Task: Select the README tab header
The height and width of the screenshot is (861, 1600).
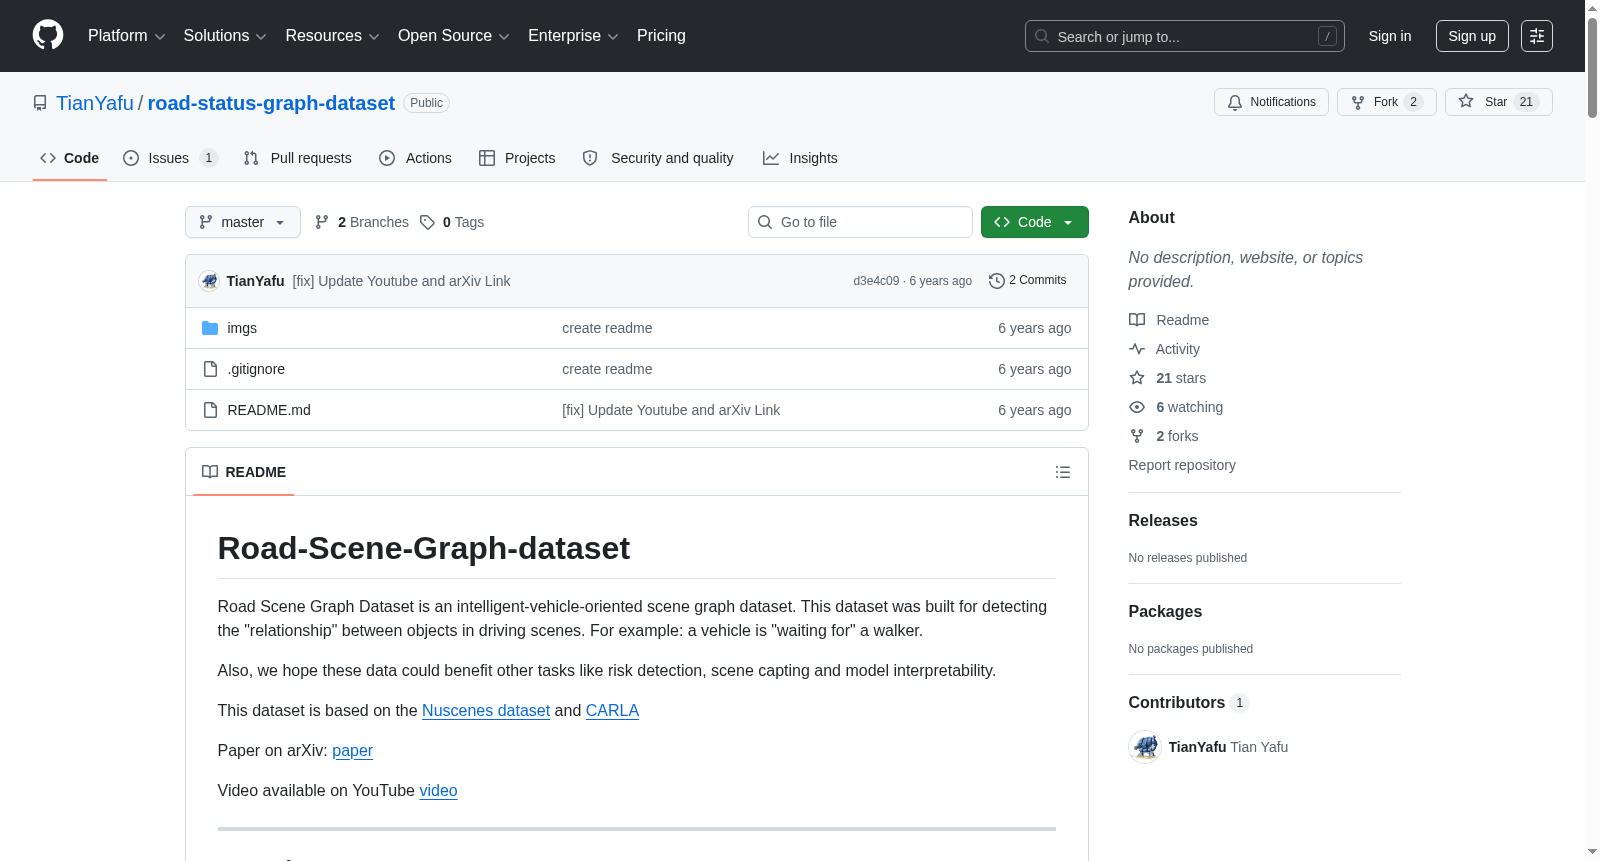Action: click(244, 472)
